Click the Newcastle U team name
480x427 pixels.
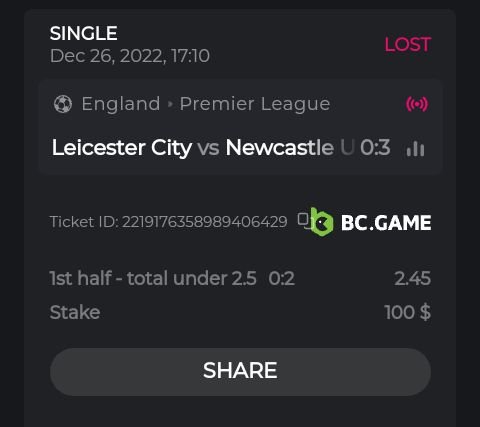coord(290,147)
